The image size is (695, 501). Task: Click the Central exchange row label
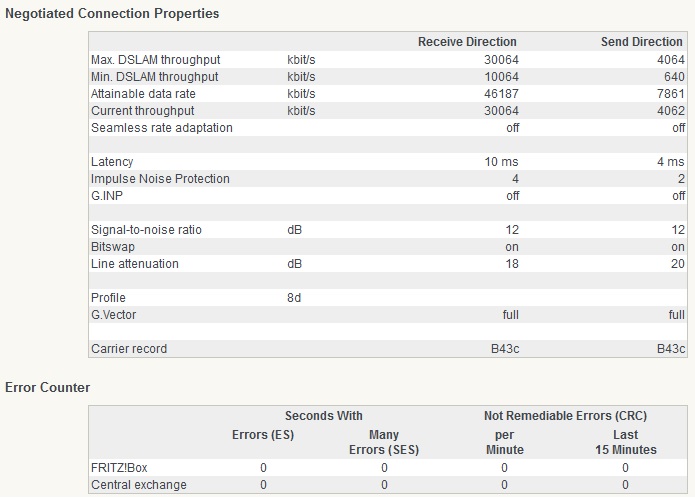(138, 485)
